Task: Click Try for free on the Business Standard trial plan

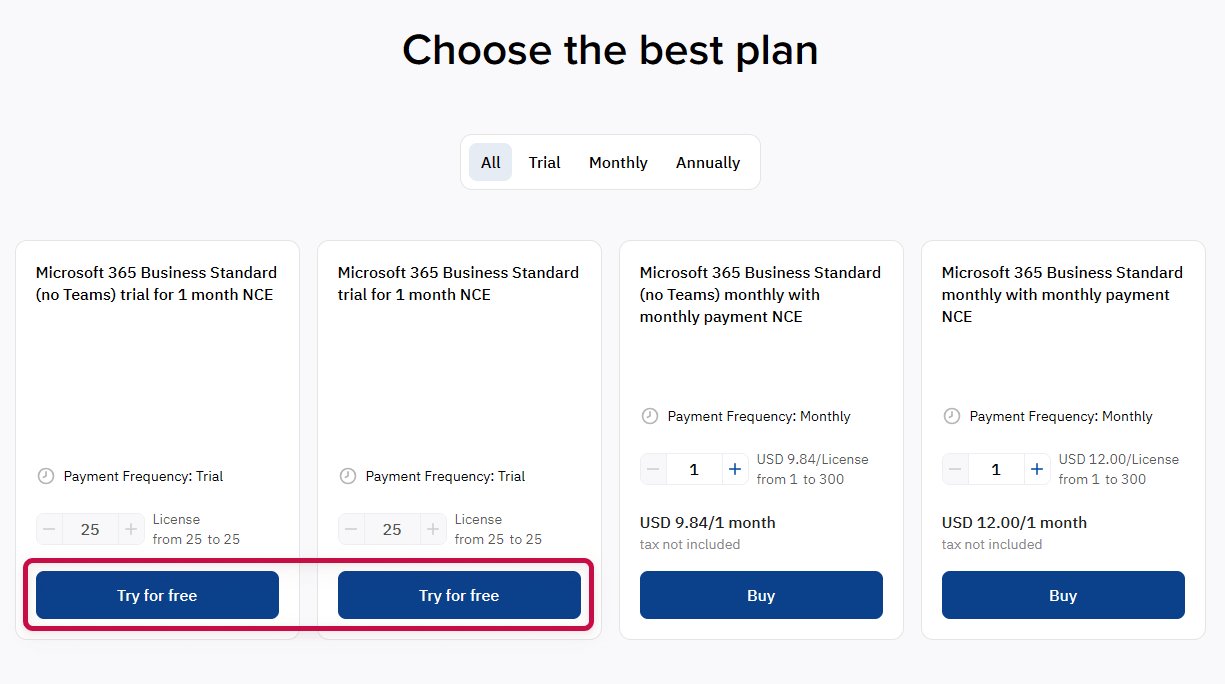Action: click(459, 594)
